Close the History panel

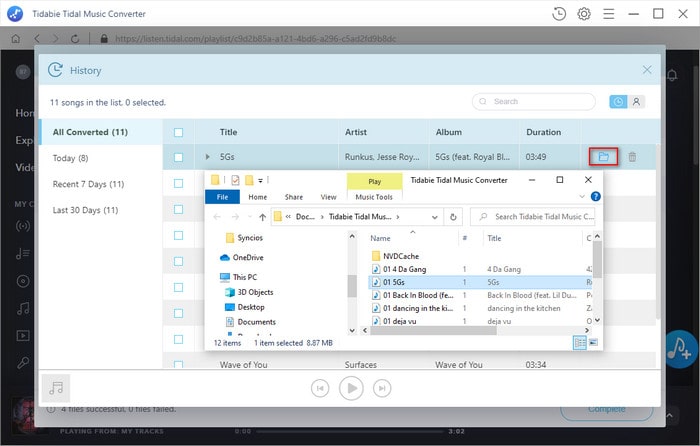(x=647, y=70)
